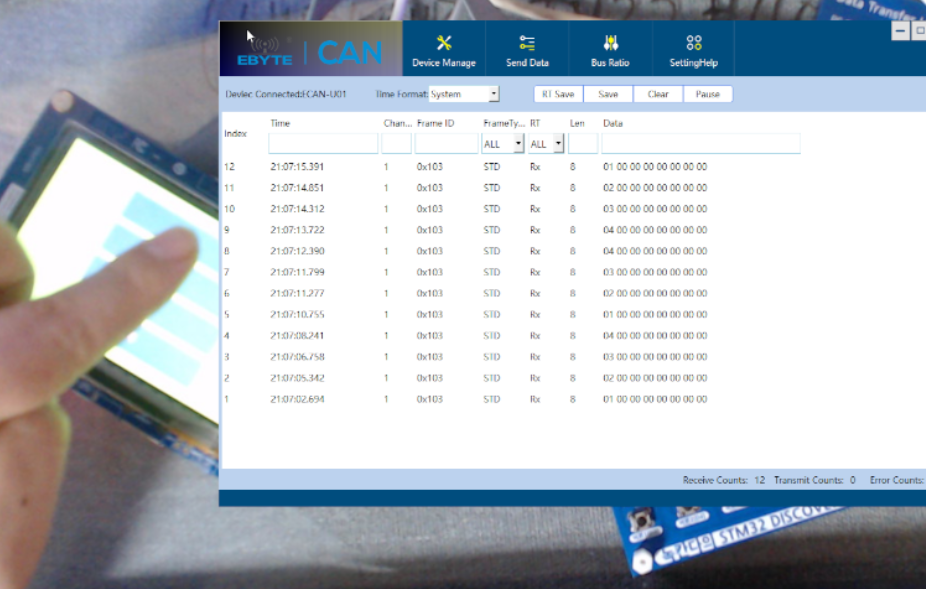Focus the Time filter input field

[323, 144]
